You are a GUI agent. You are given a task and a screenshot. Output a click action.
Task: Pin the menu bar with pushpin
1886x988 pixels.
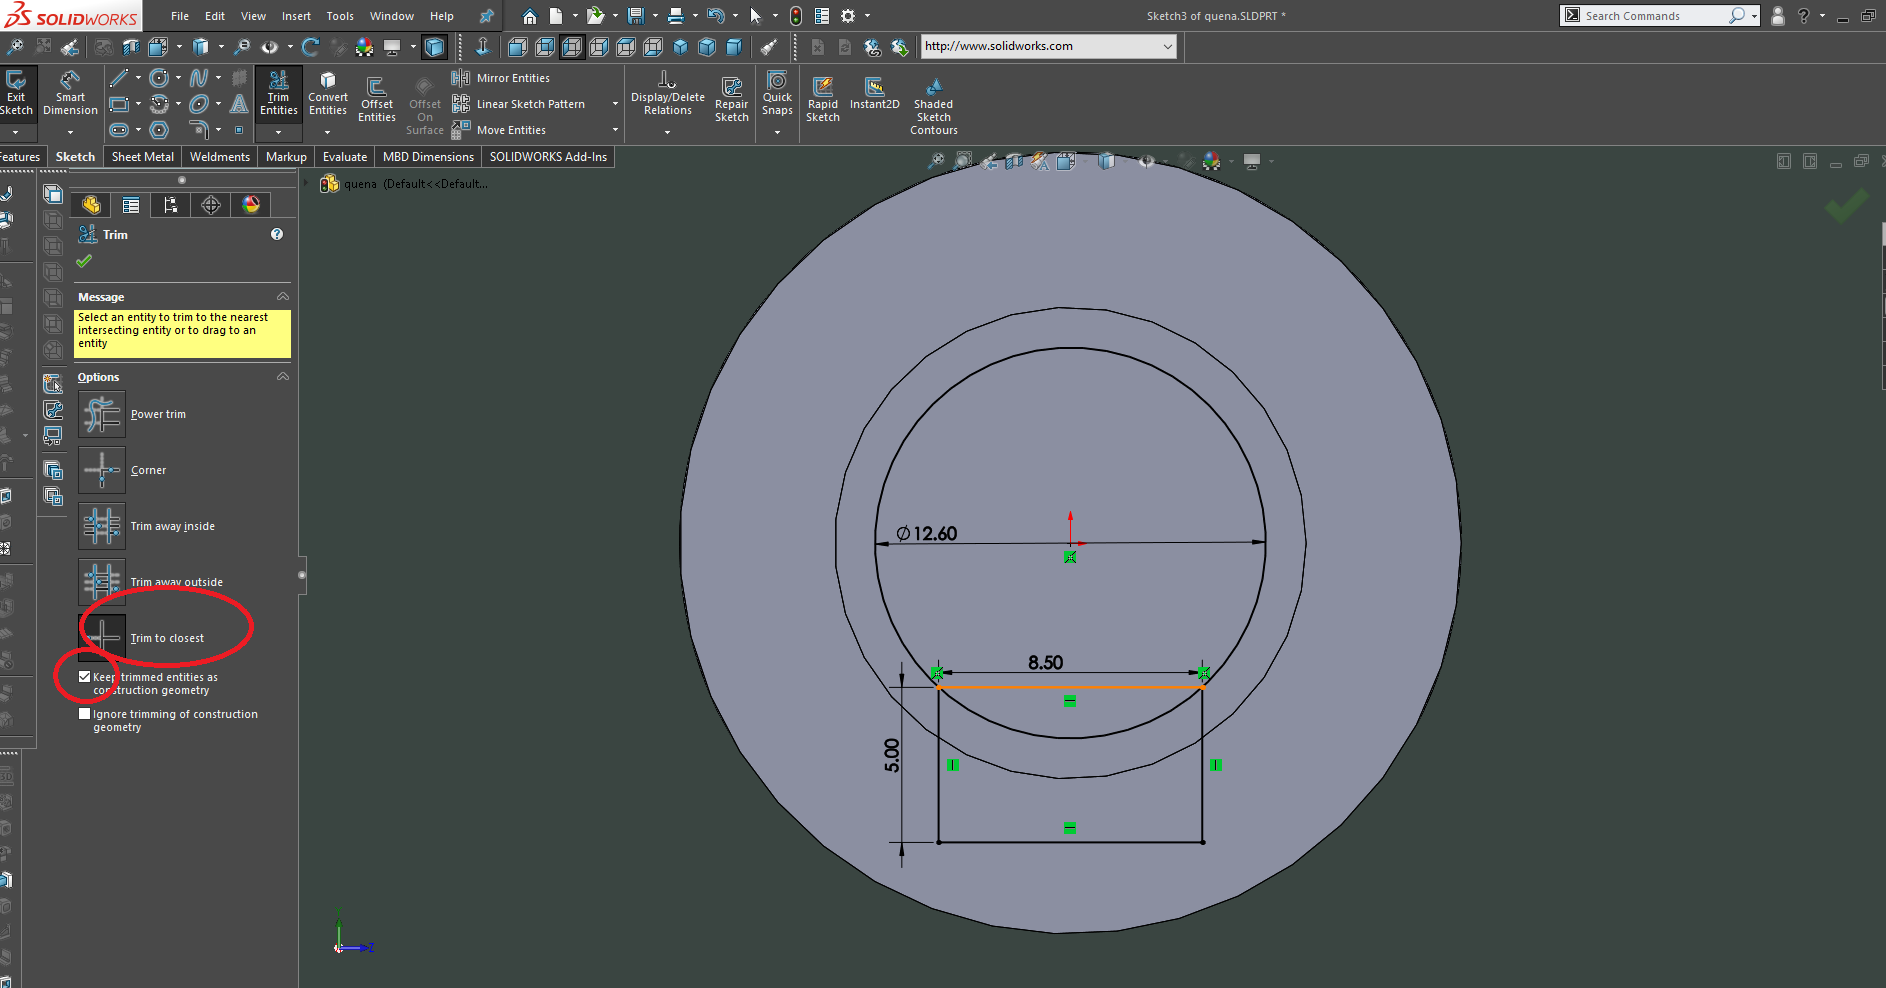pyautogui.click(x=486, y=16)
